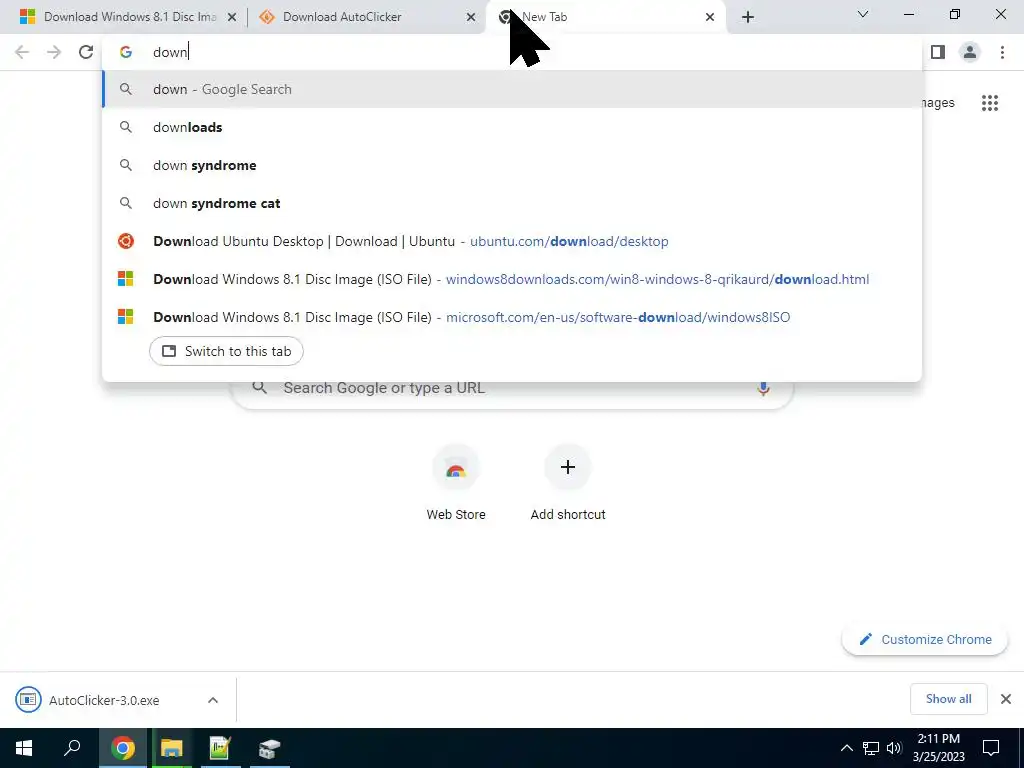Close the Download AutoClicker tab
This screenshot has width=1024, height=768.
coord(471,17)
